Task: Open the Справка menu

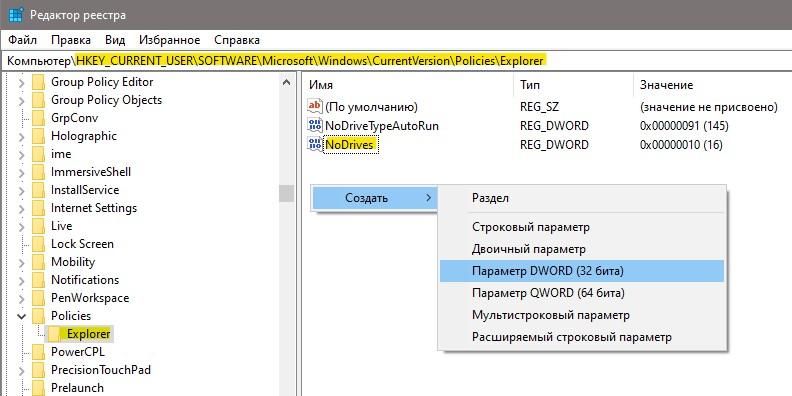Action: [237, 40]
